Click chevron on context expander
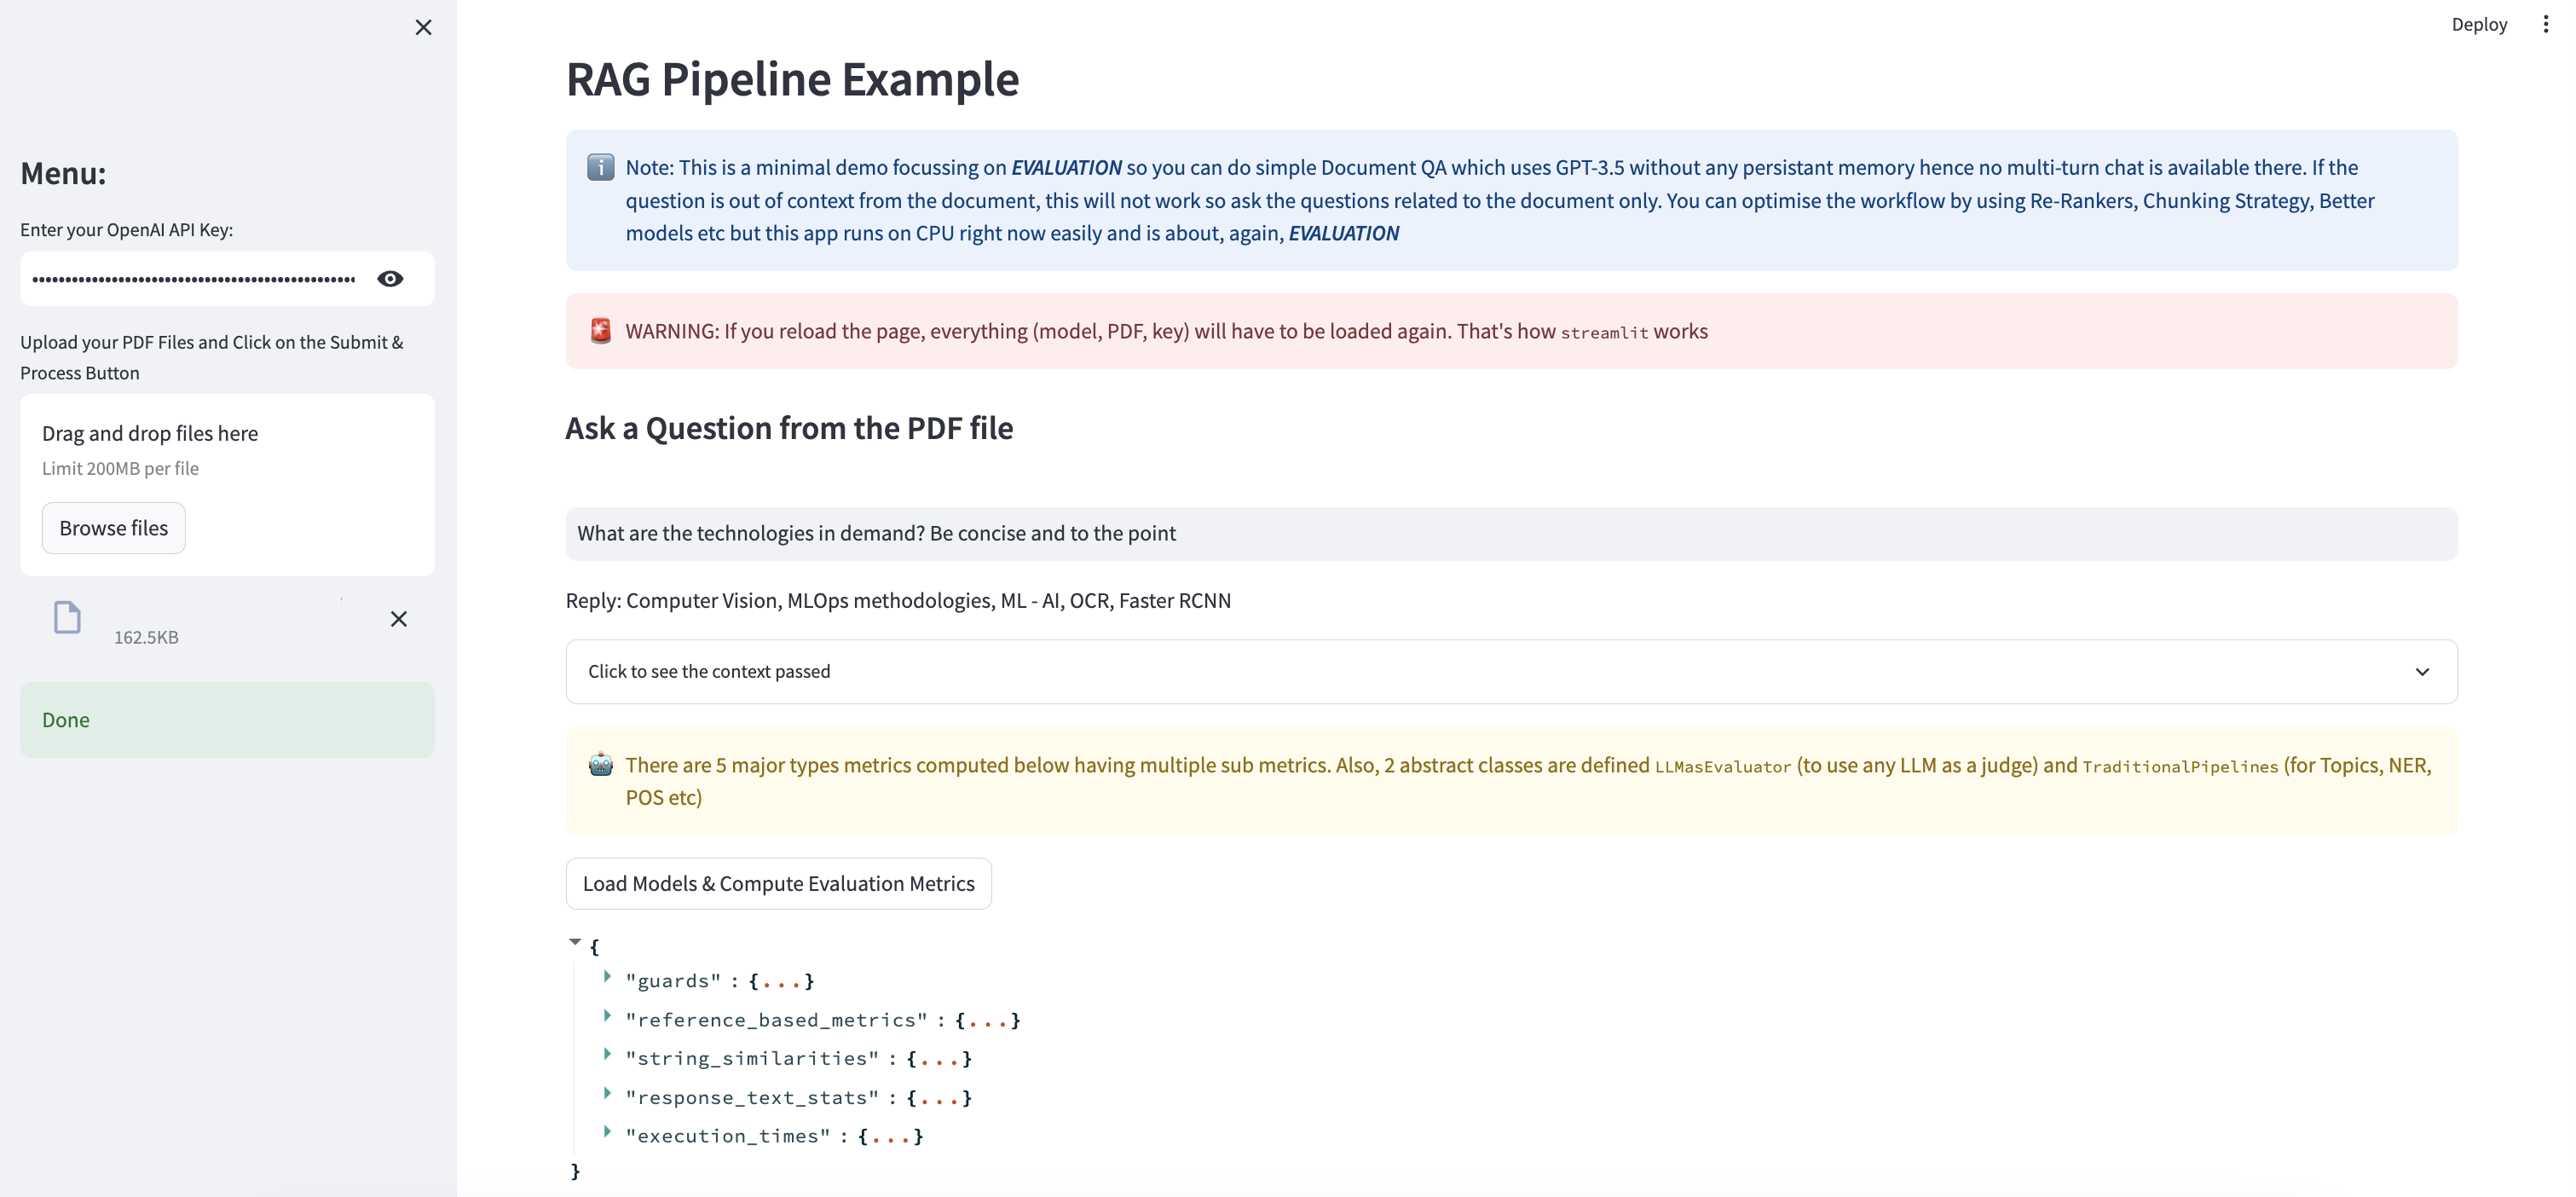Image resolution: width=2576 pixels, height=1197 pixels. pos(2421,671)
